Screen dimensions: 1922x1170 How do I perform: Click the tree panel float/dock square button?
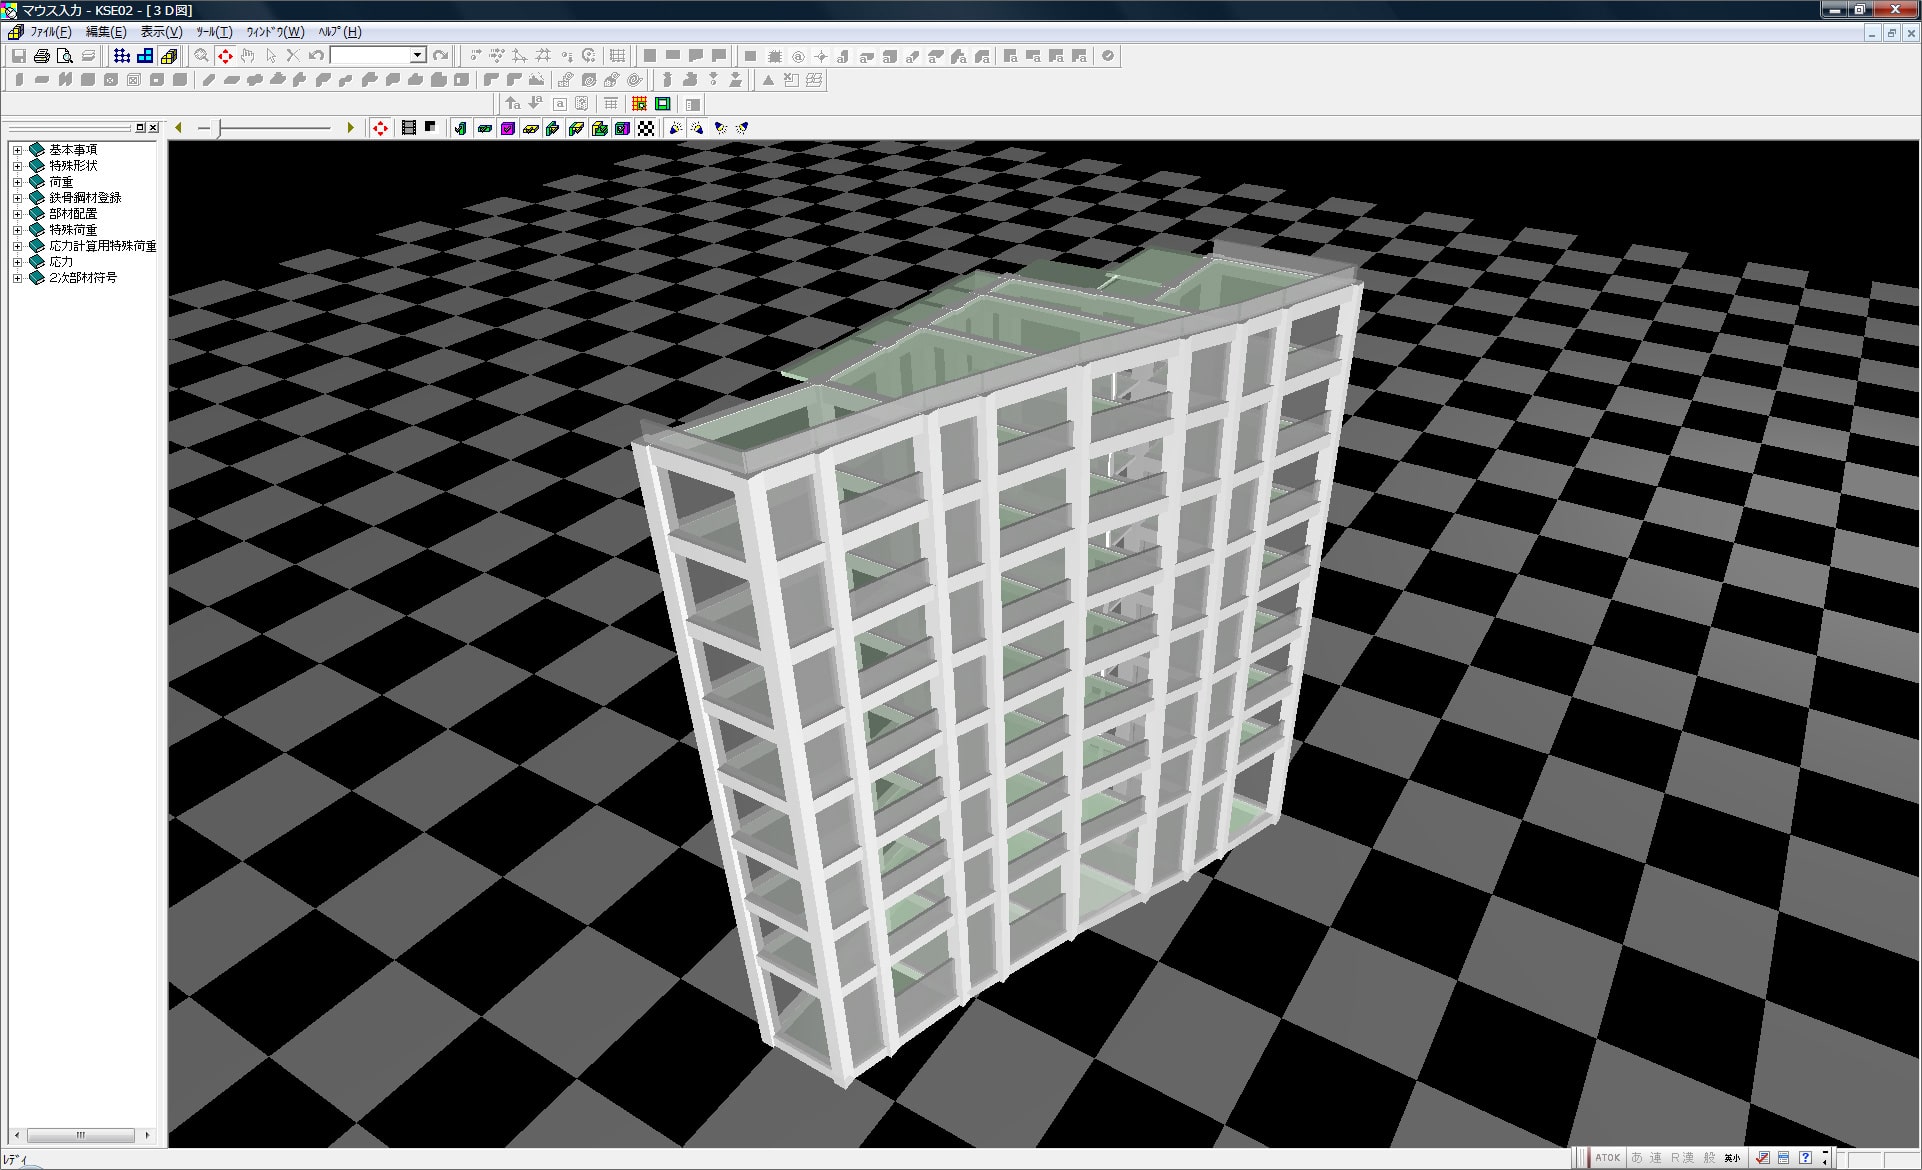[140, 128]
